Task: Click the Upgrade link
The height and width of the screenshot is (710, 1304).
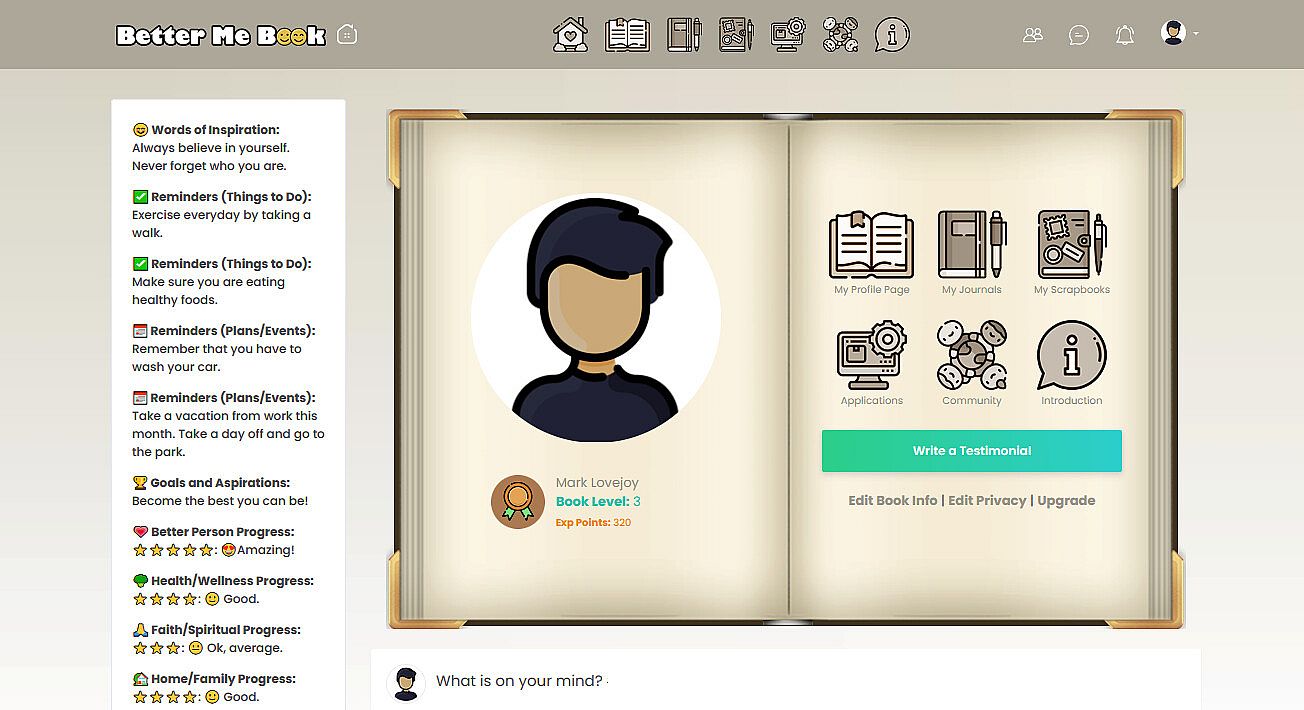Action: pos(1066,500)
